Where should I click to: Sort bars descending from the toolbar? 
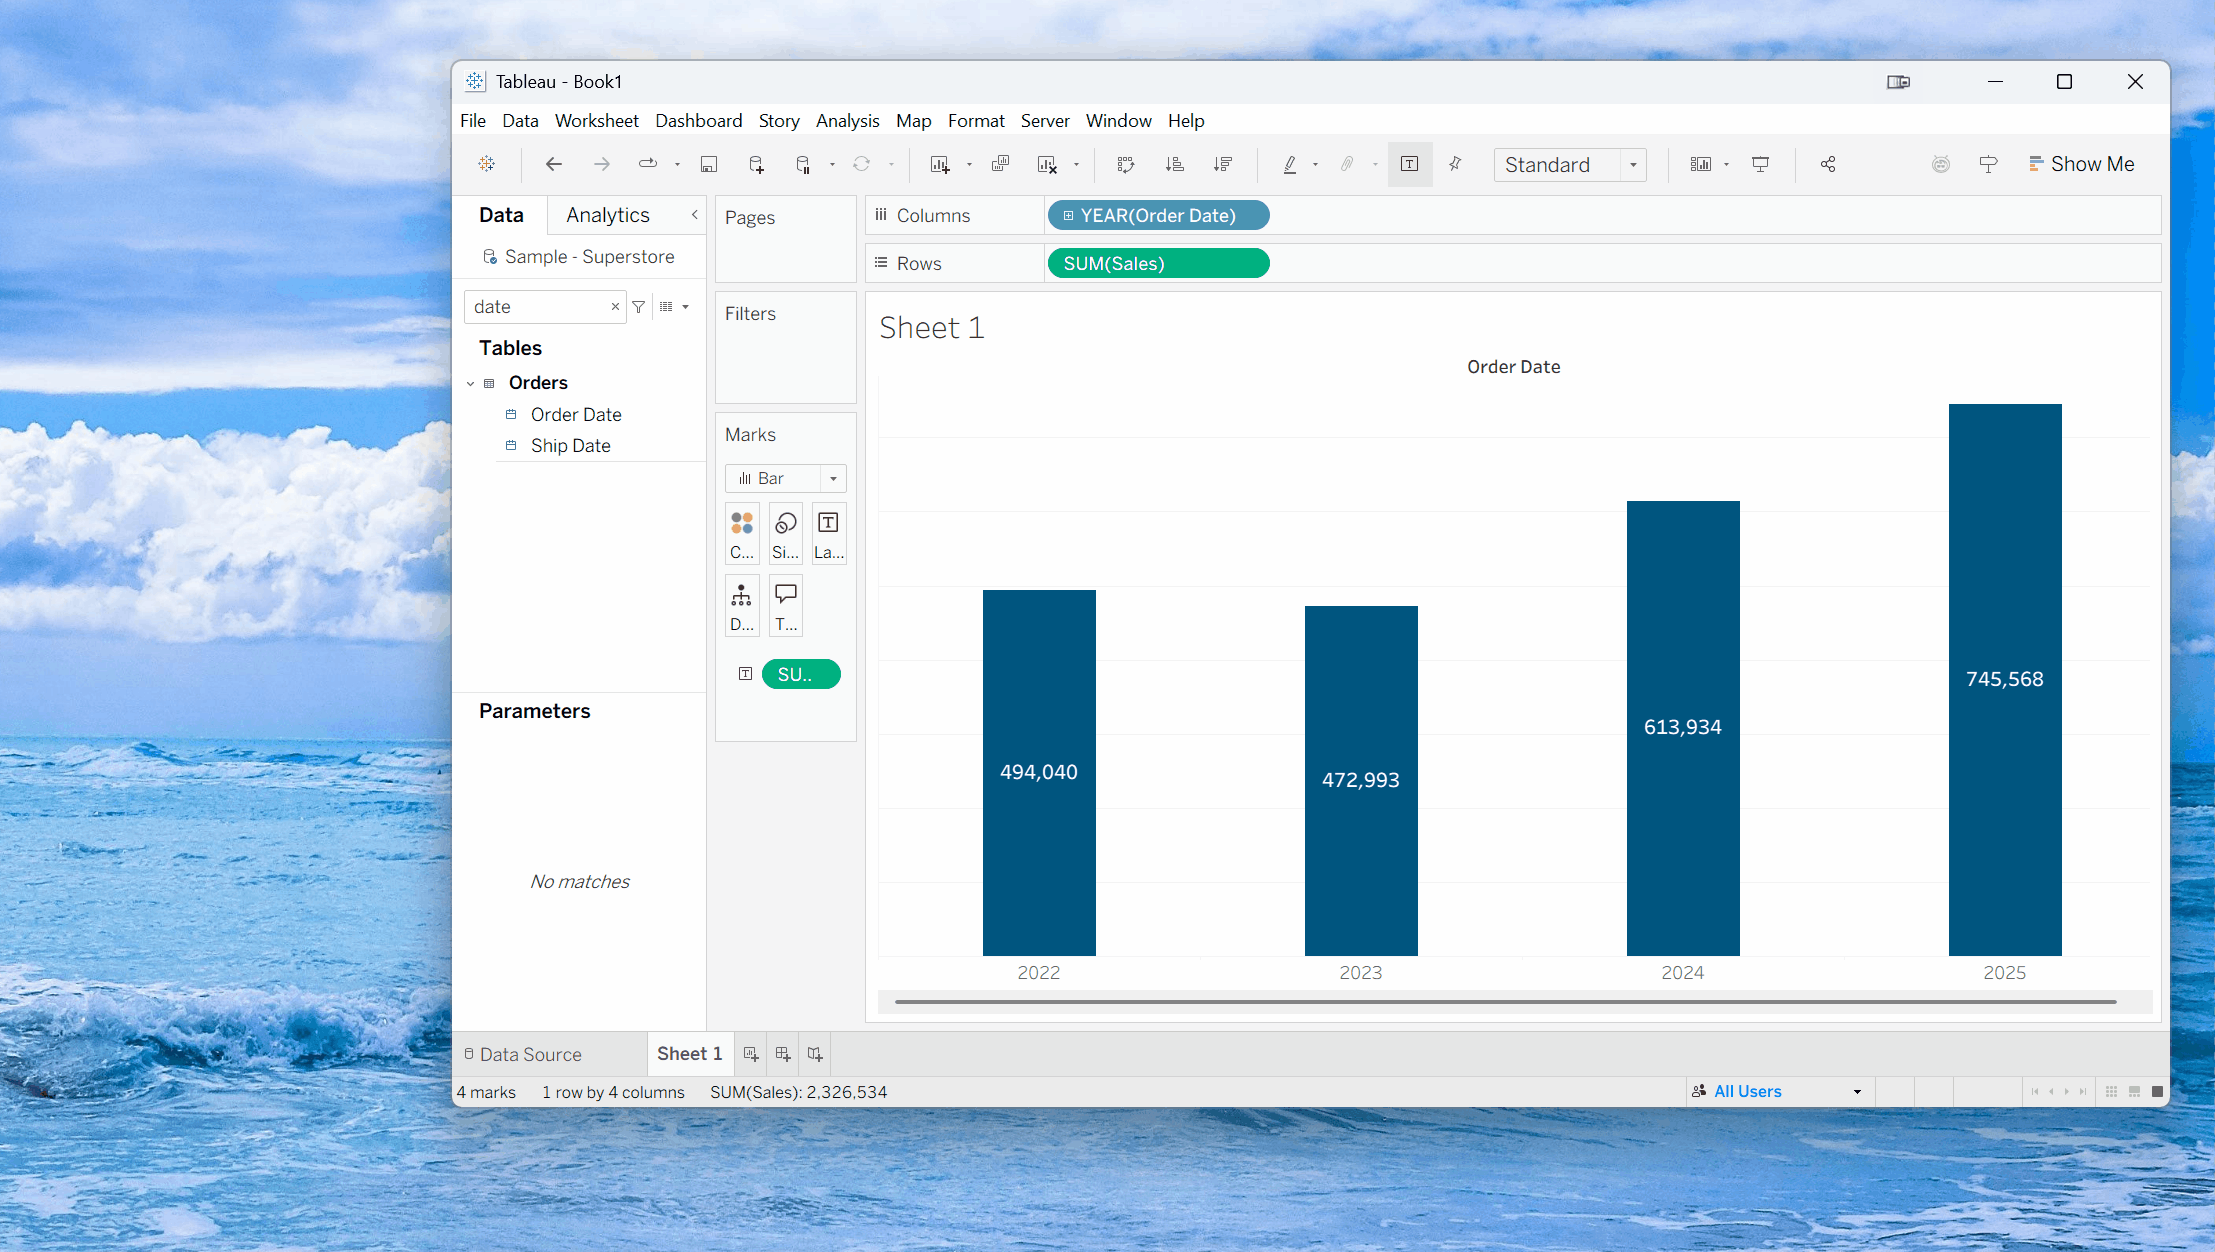click(x=1223, y=164)
